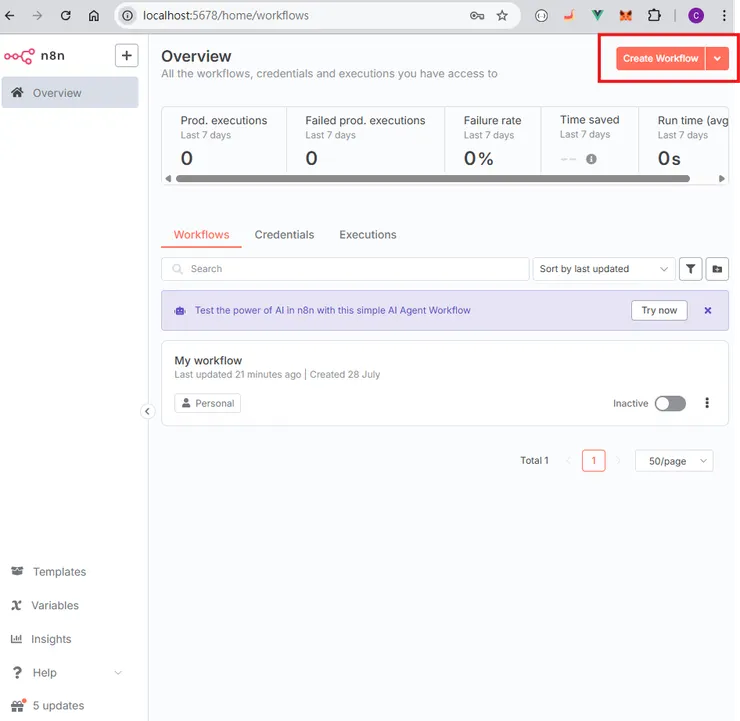Select the Workflows tab

[202, 235]
